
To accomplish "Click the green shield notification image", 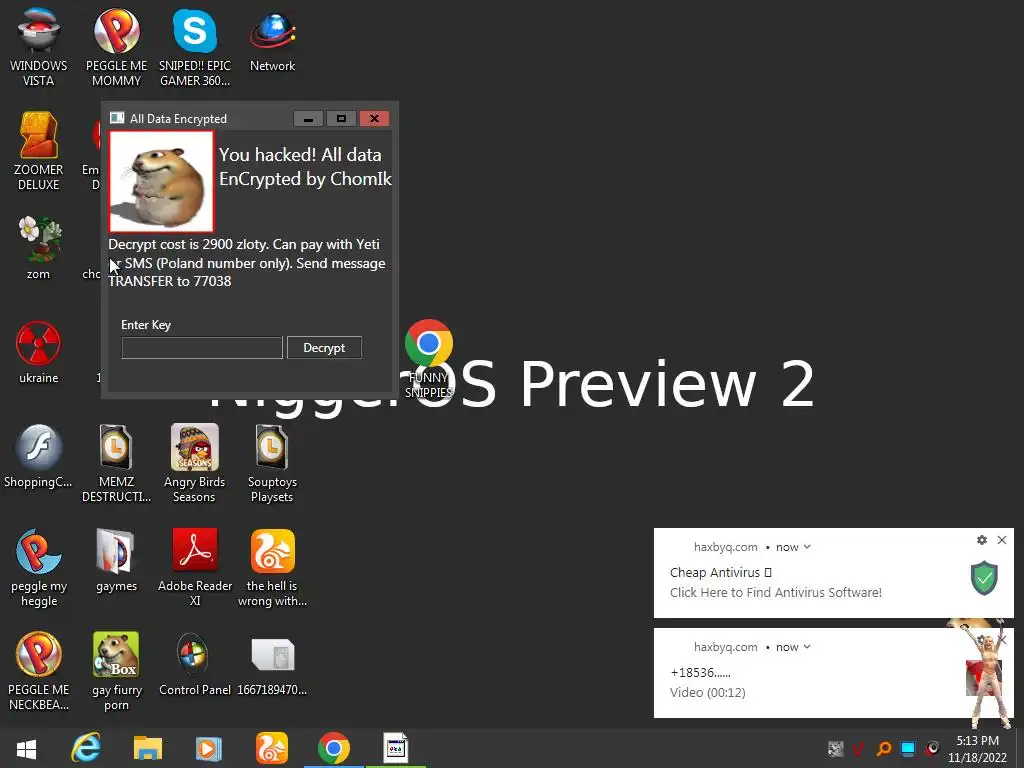I will point(984,577).
